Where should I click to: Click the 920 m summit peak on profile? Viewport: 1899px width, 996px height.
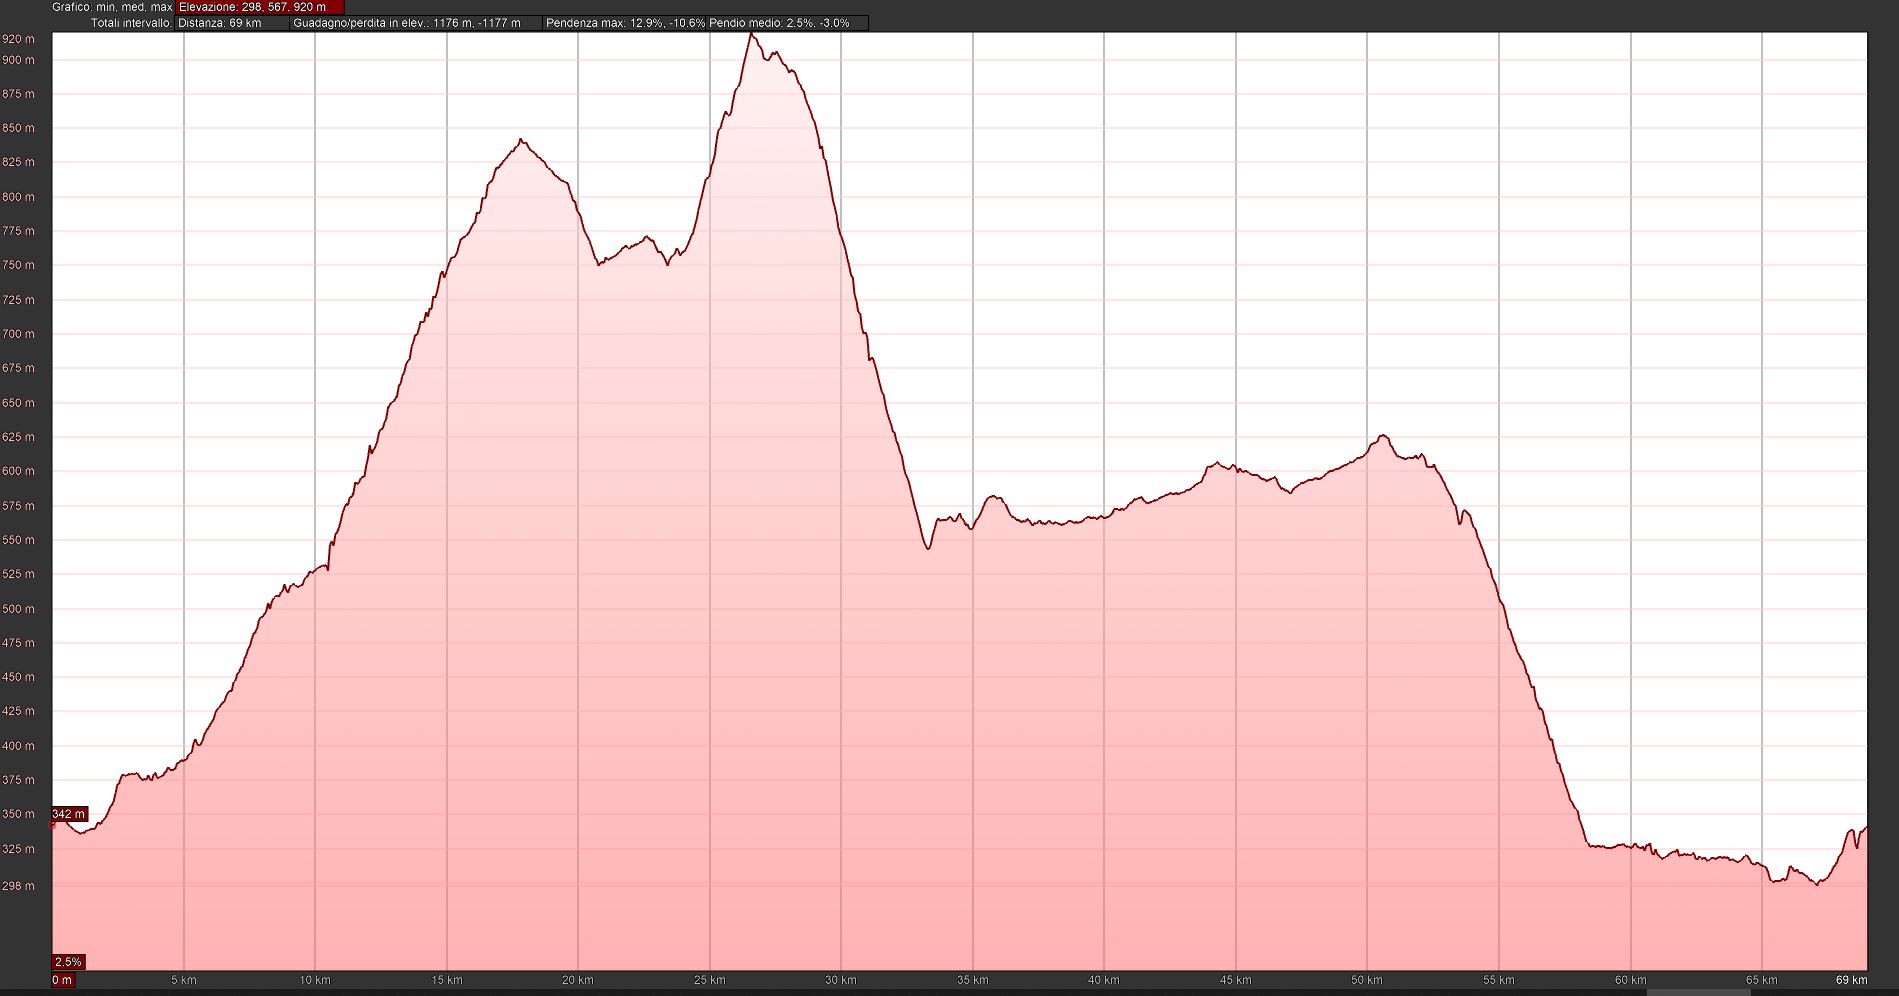(751, 35)
